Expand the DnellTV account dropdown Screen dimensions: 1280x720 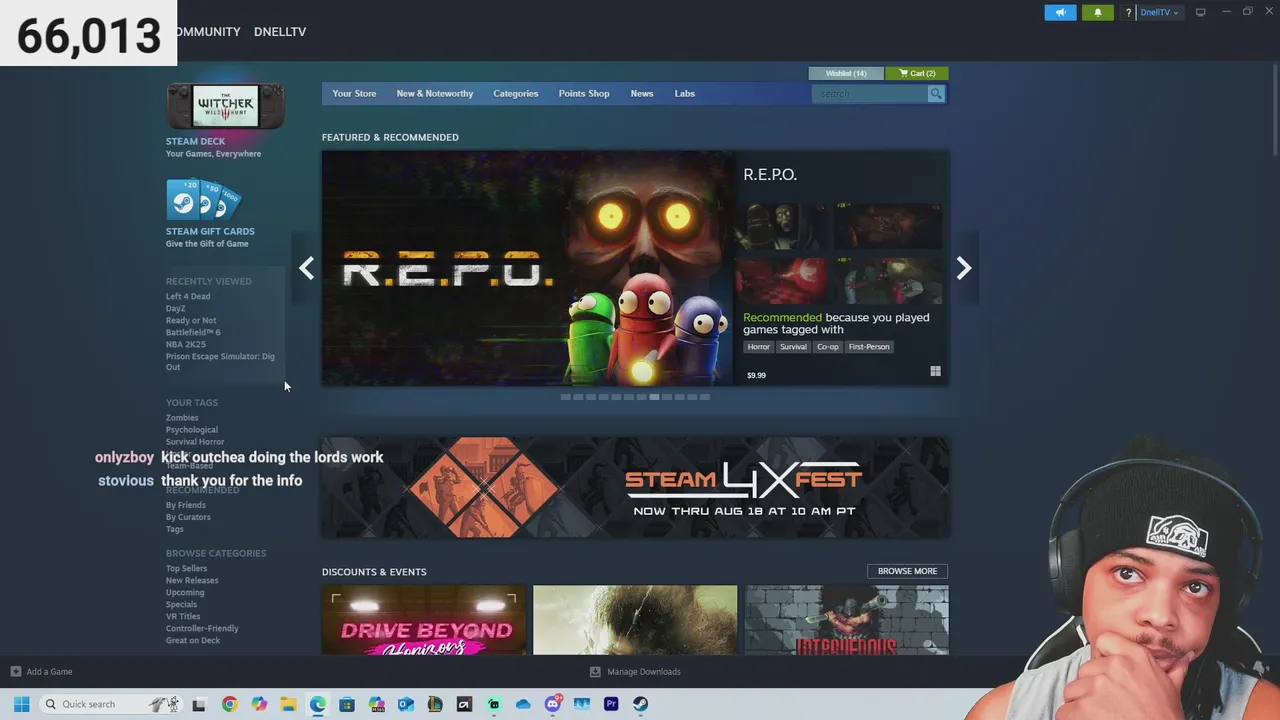[1159, 12]
